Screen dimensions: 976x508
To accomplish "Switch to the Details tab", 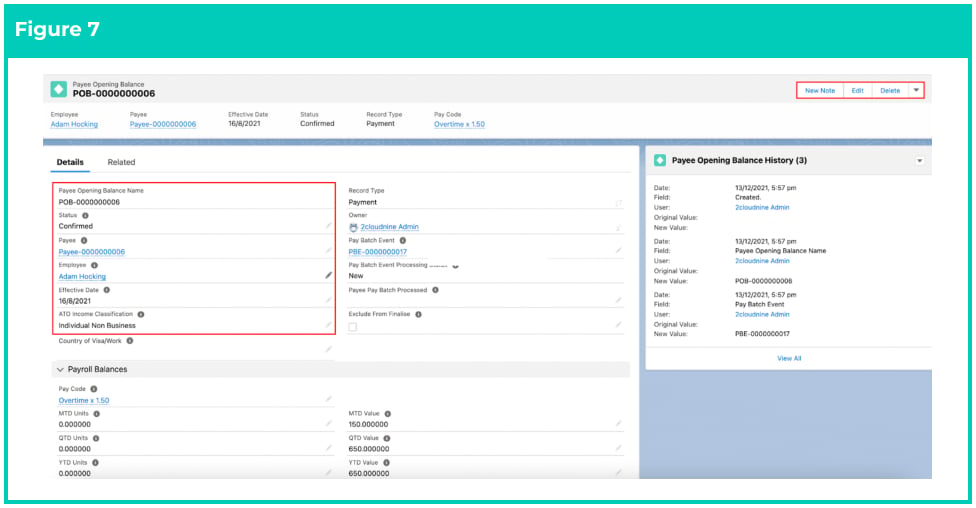I will point(70,162).
